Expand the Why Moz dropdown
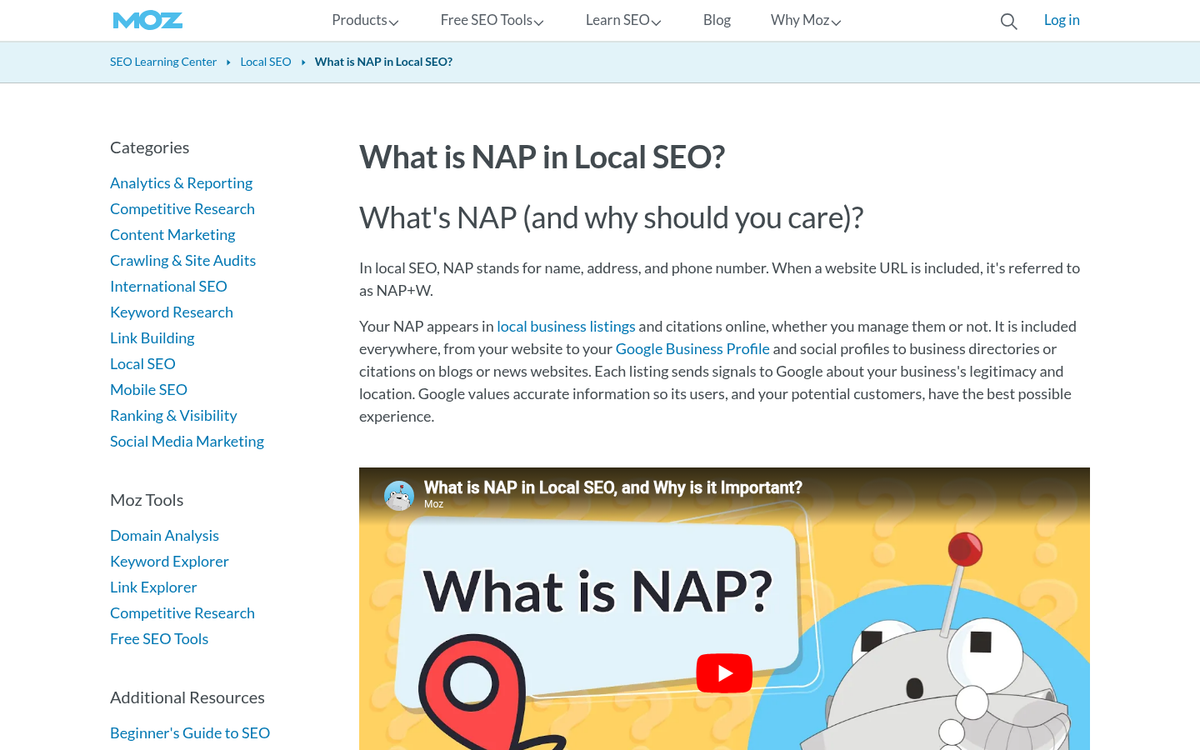1200x750 pixels. tap(805, 20)
